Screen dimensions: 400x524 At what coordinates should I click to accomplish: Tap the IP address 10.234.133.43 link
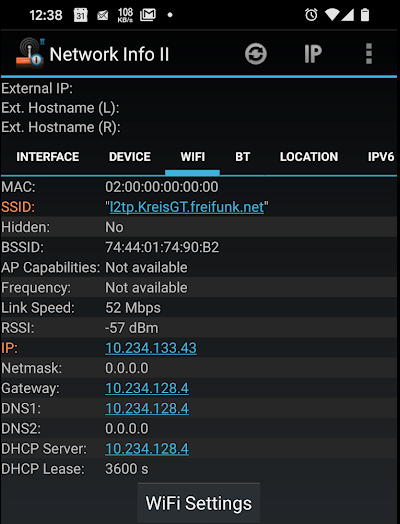tap(151, 348)
